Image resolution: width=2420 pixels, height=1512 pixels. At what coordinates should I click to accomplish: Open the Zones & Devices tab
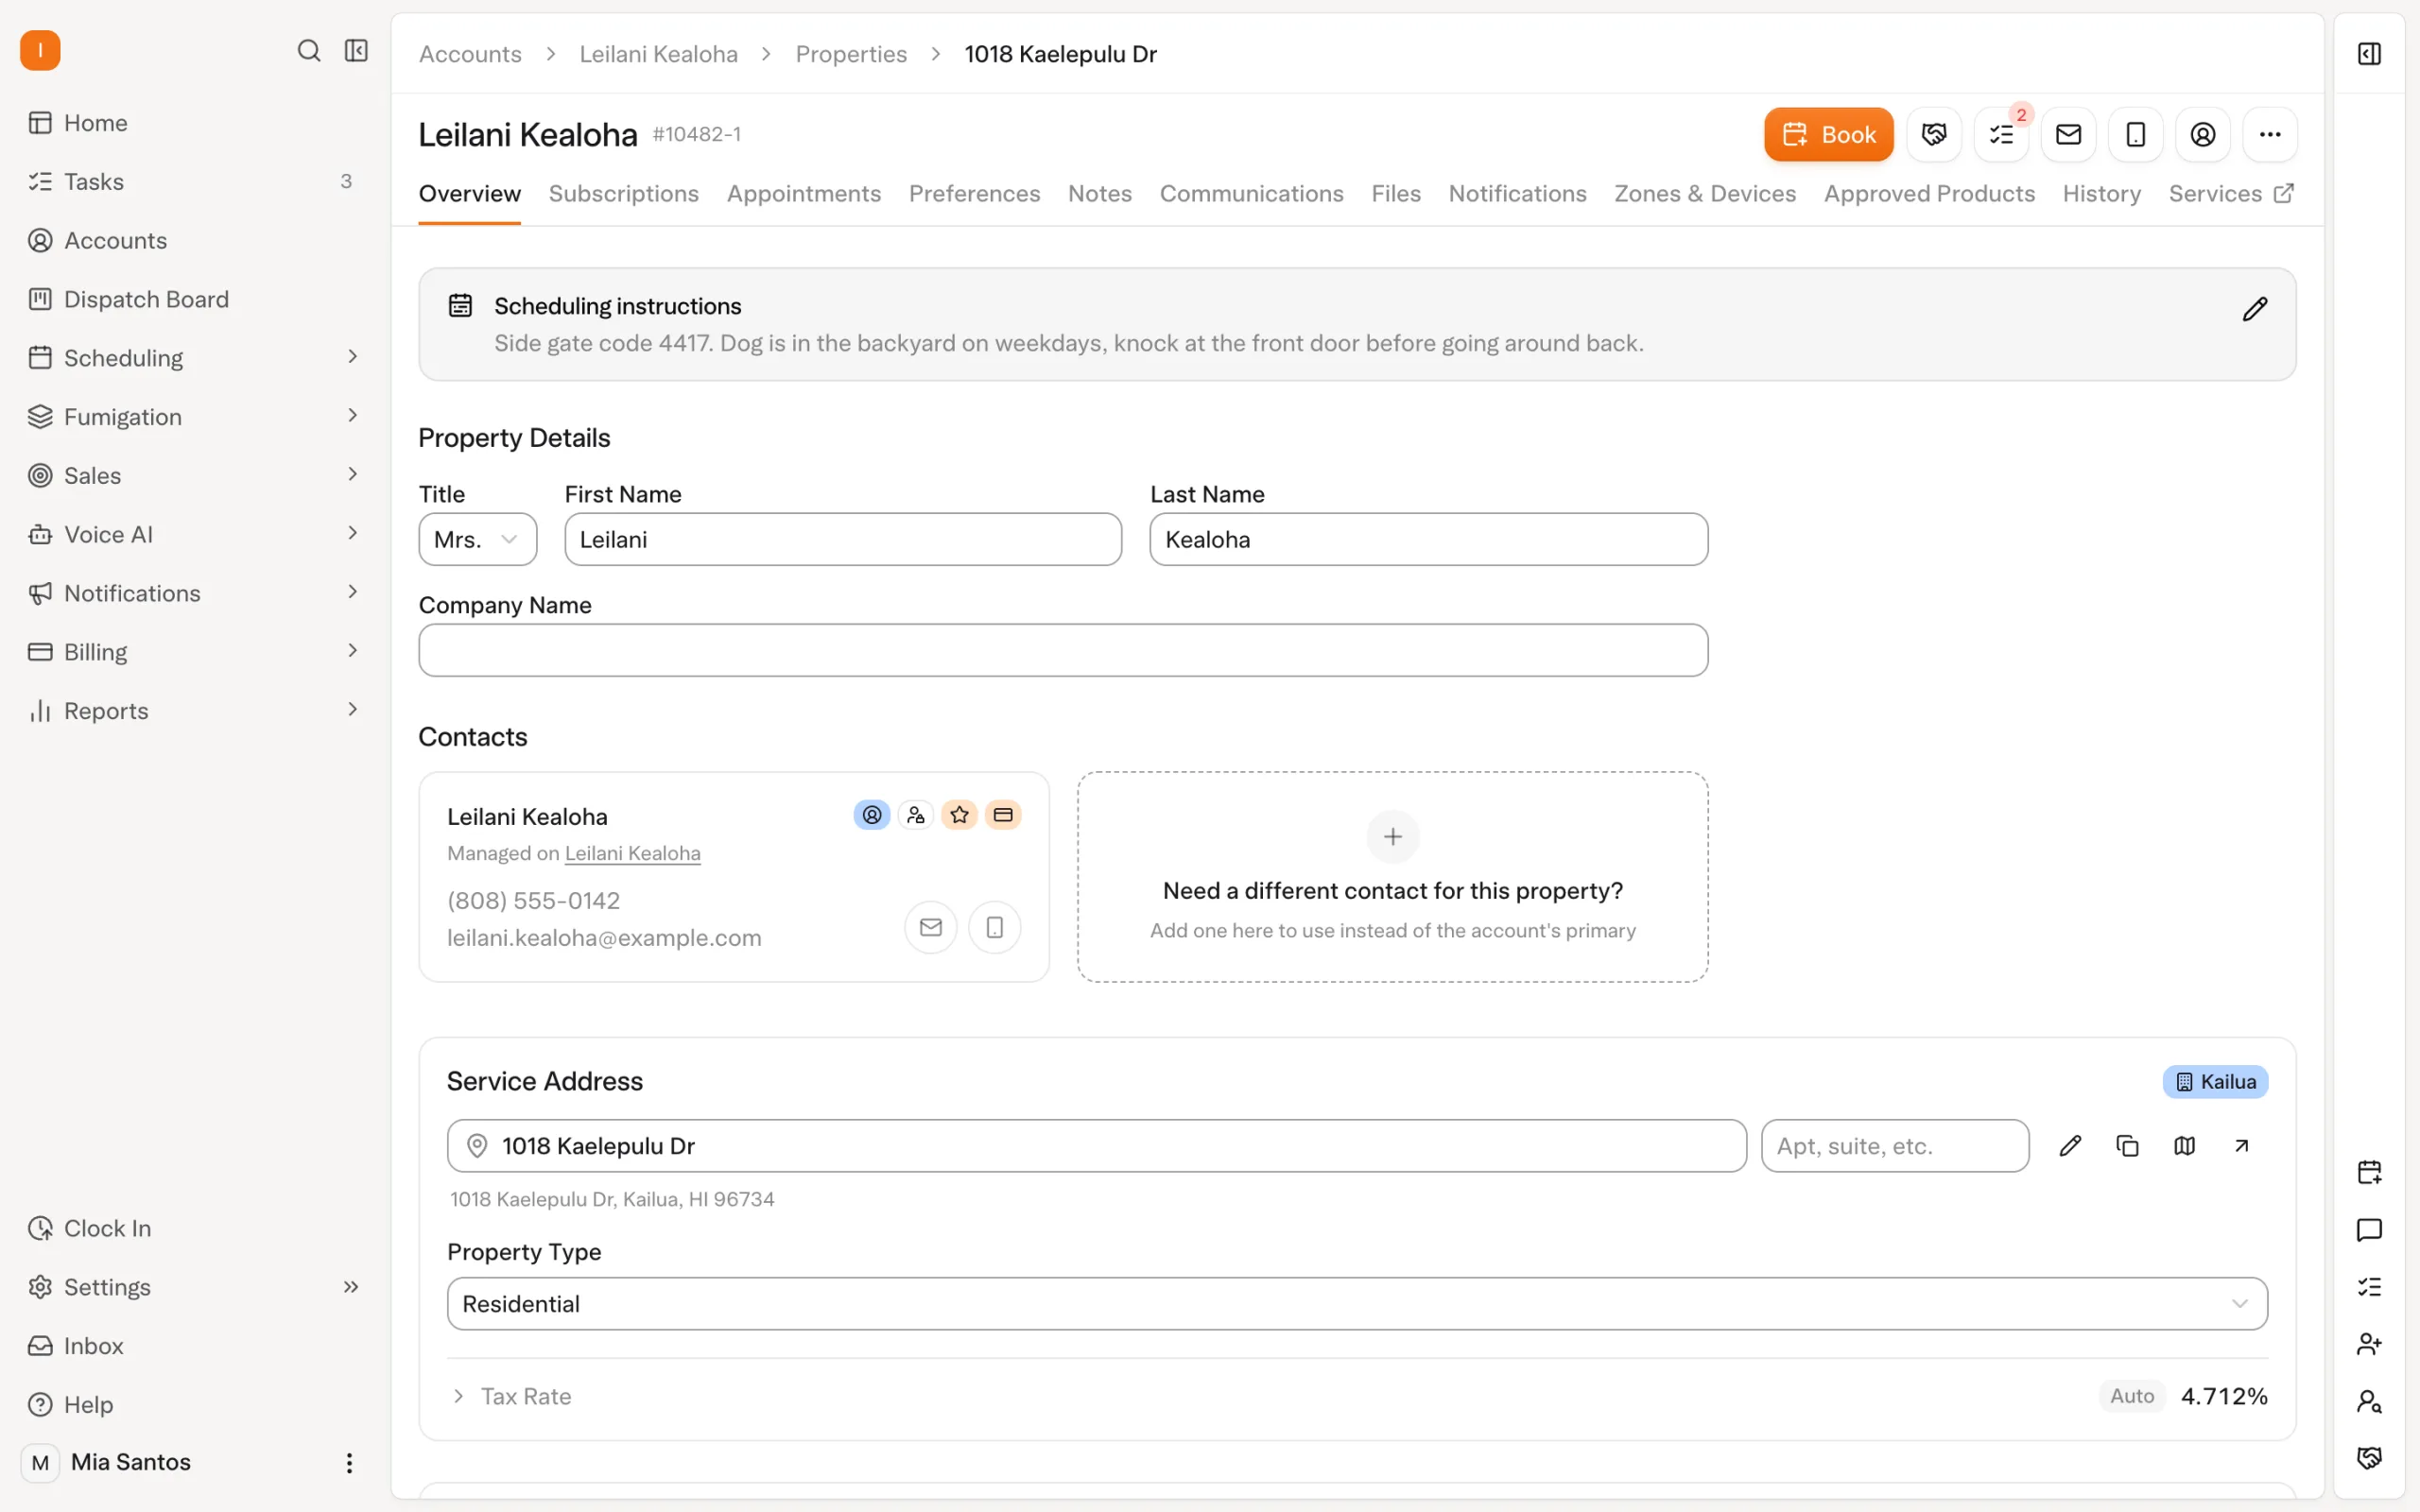coord(1704,193)
